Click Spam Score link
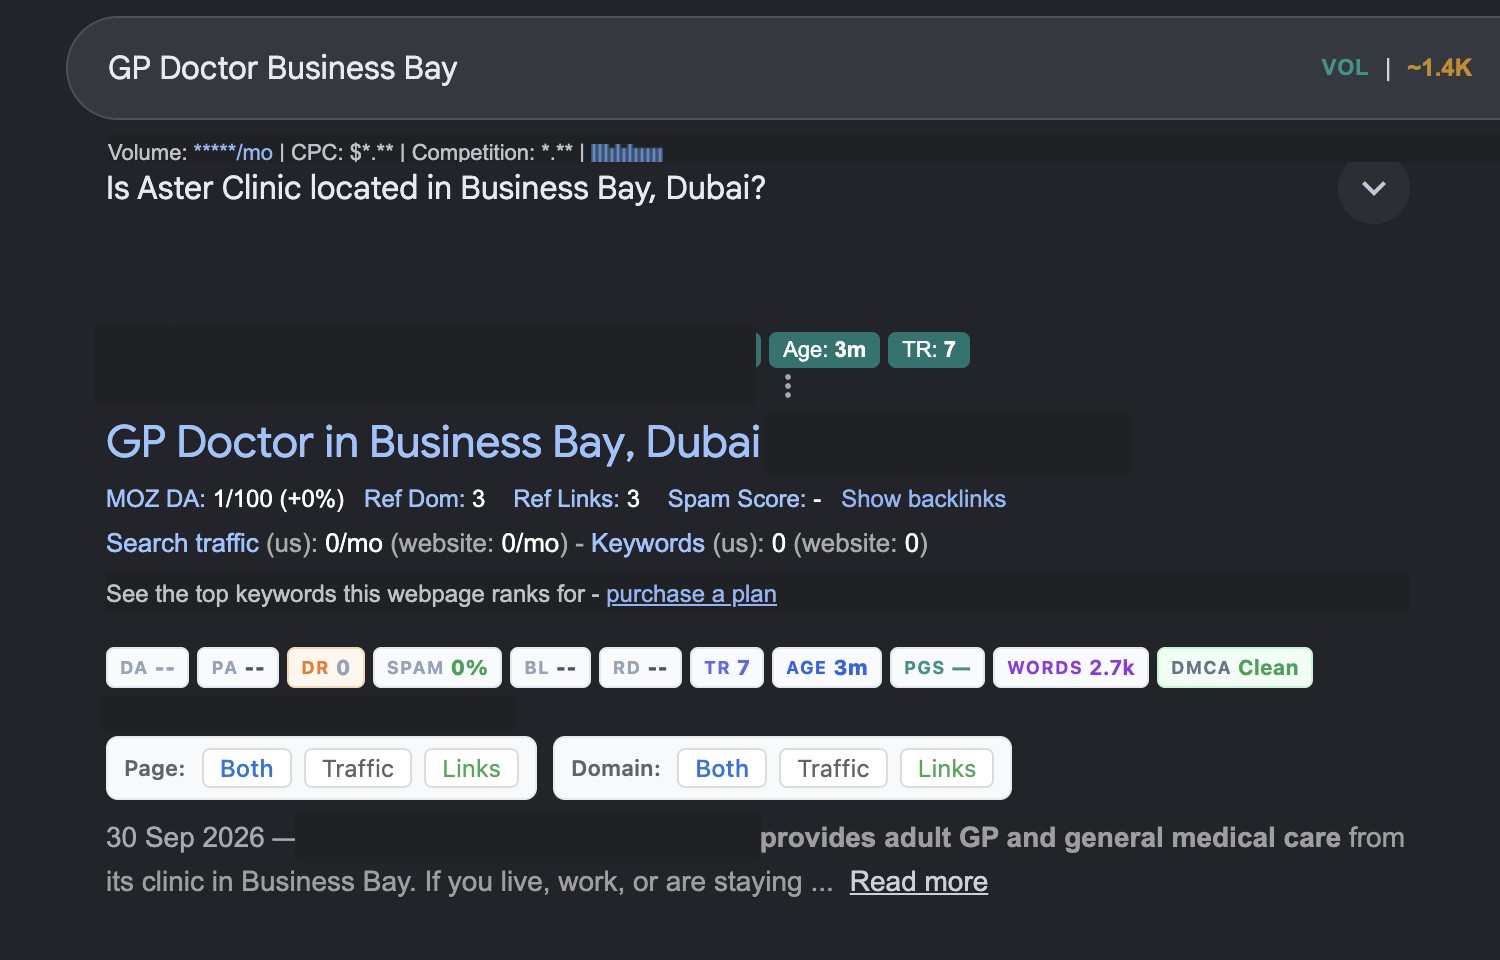Image resolution: width=1500 pixels, height=960 pixels. 737,499
